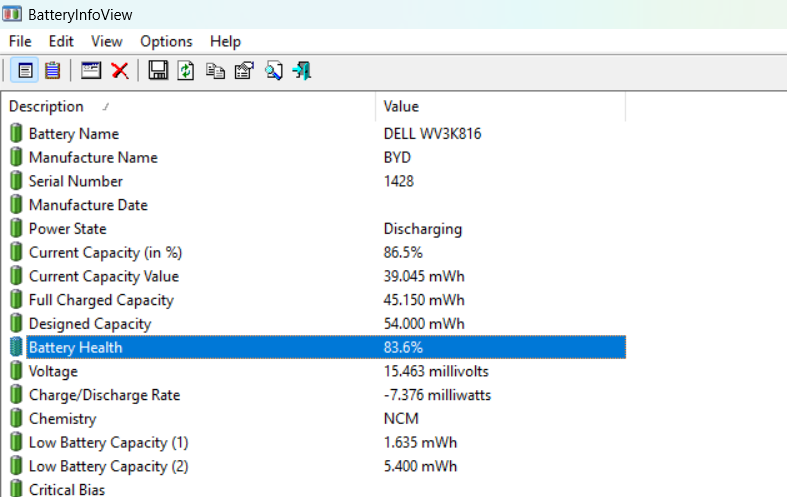Select the Serial Number row text
787x497 pixels.
point(76,181)
